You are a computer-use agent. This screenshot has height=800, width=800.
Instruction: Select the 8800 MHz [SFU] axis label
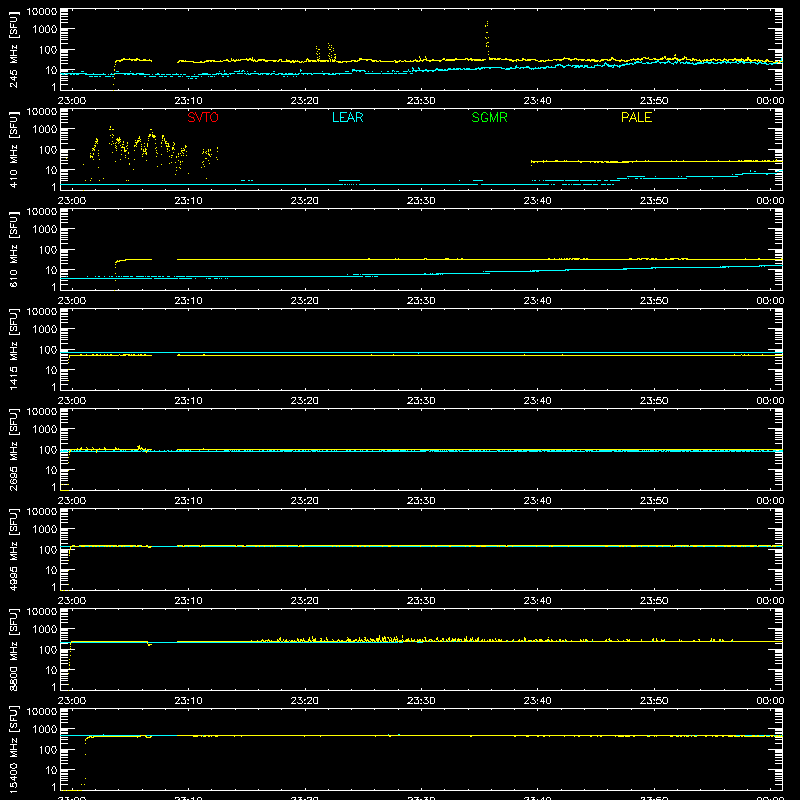click(14, 649)
